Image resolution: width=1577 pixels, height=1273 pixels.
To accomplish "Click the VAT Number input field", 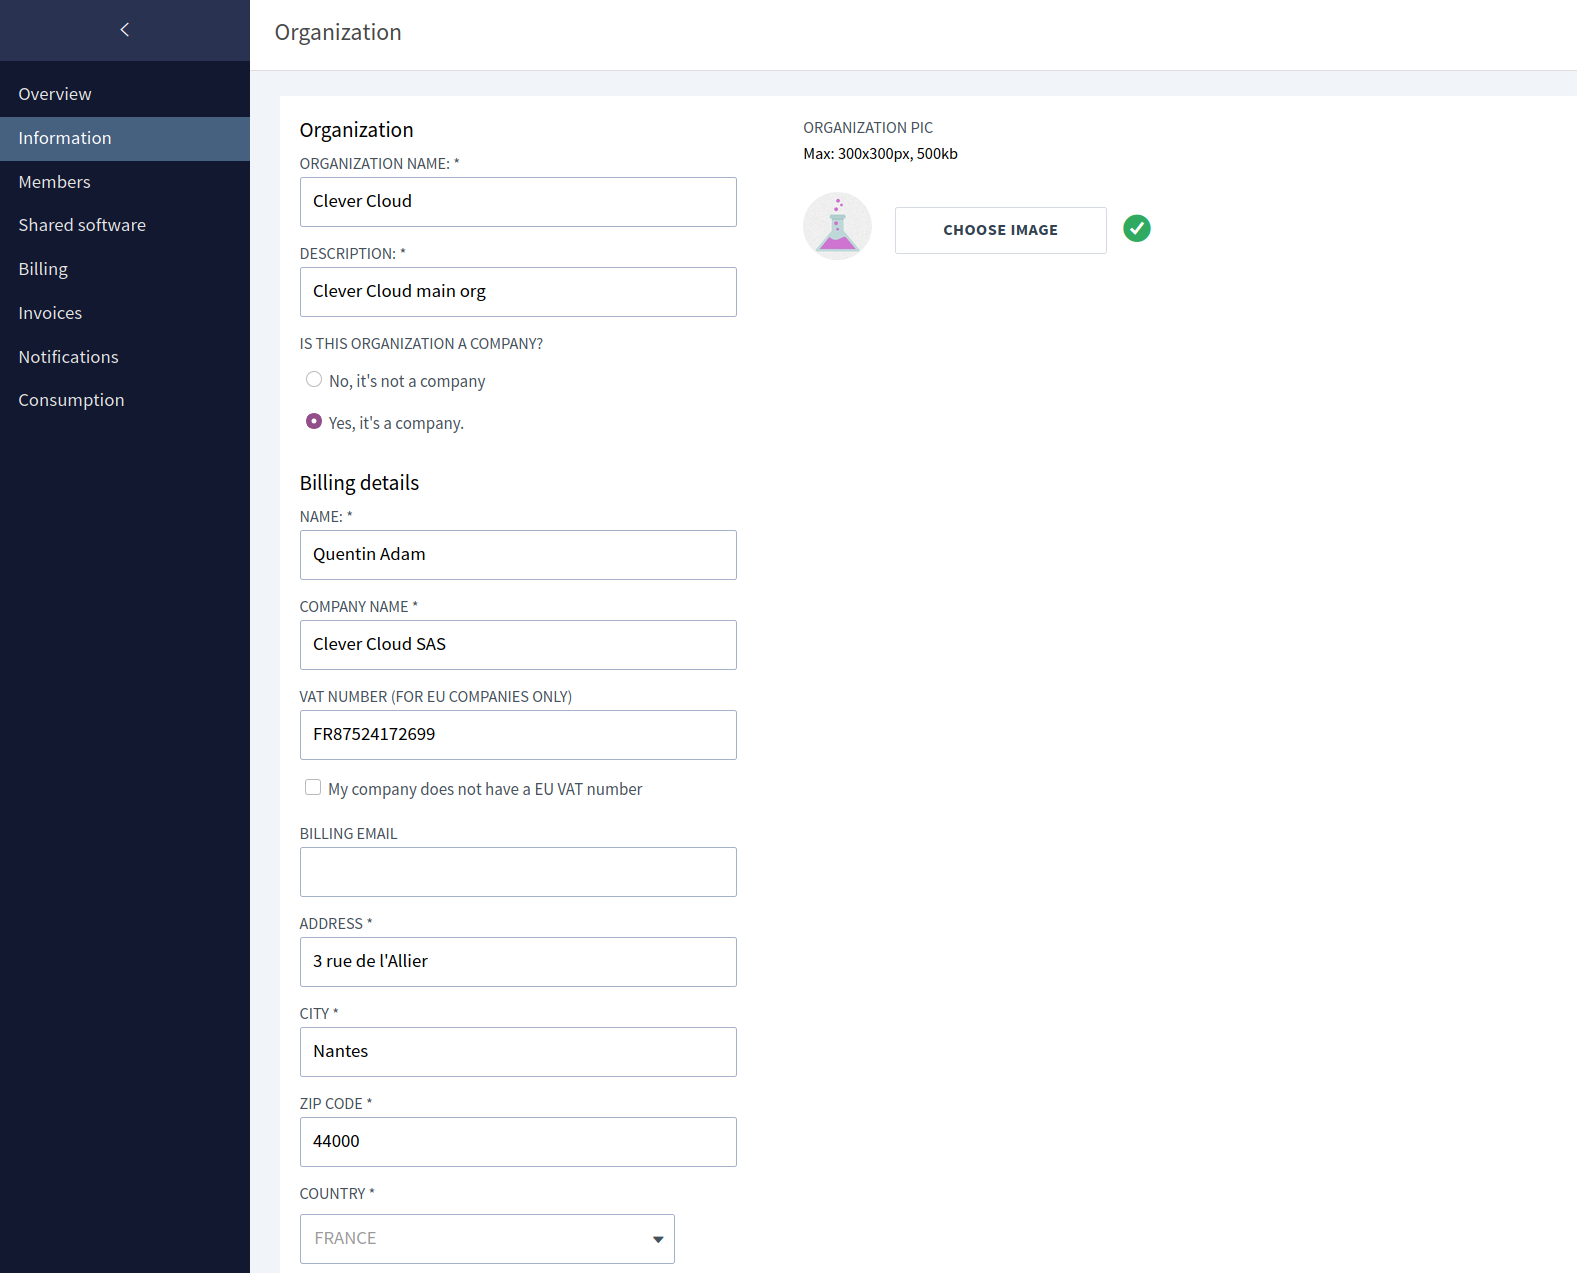I will click(x=518, y=735).
